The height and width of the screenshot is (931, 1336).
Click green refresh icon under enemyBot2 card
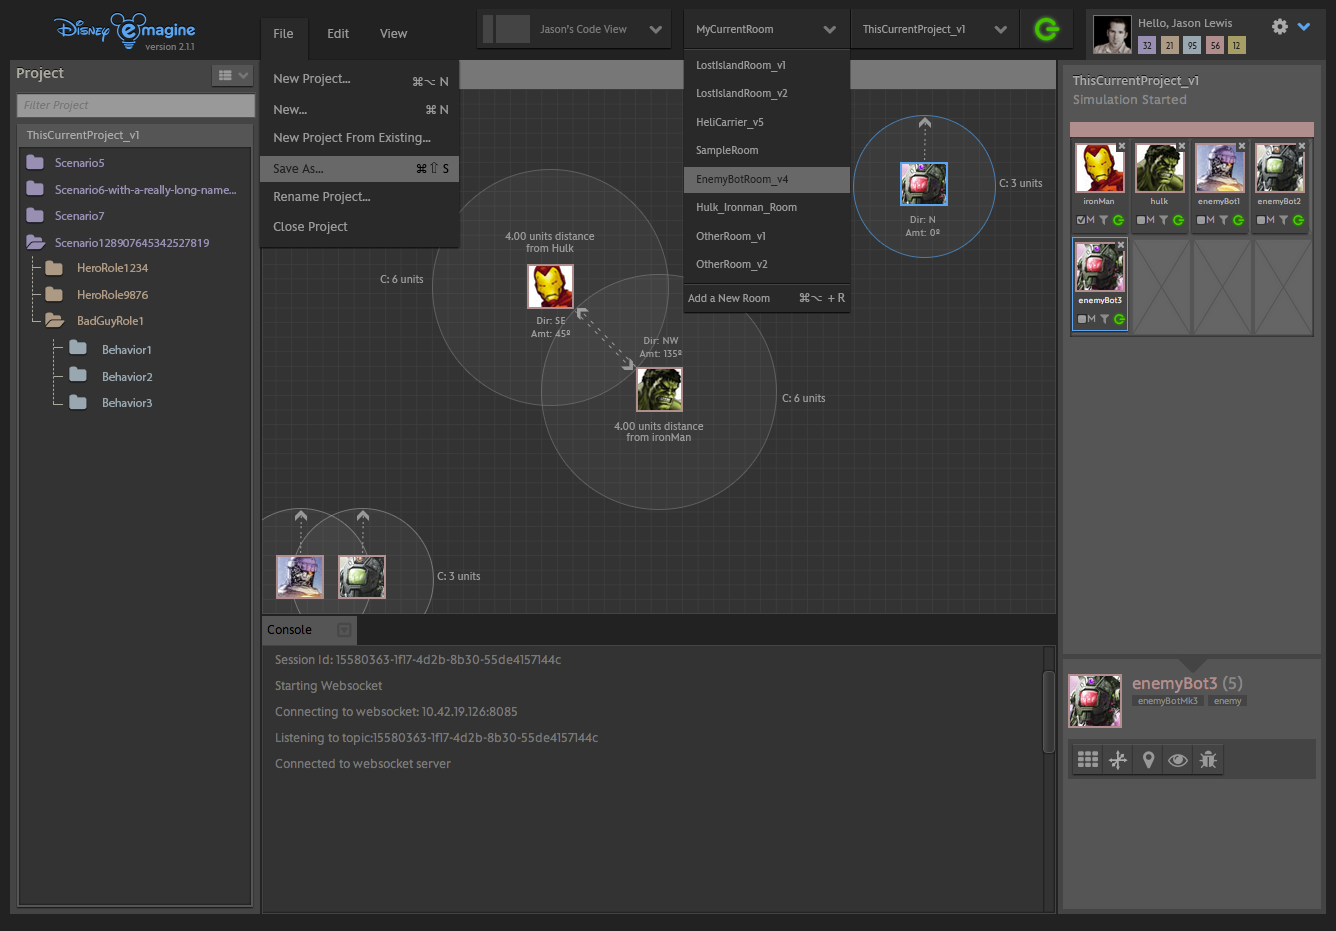1298,220
